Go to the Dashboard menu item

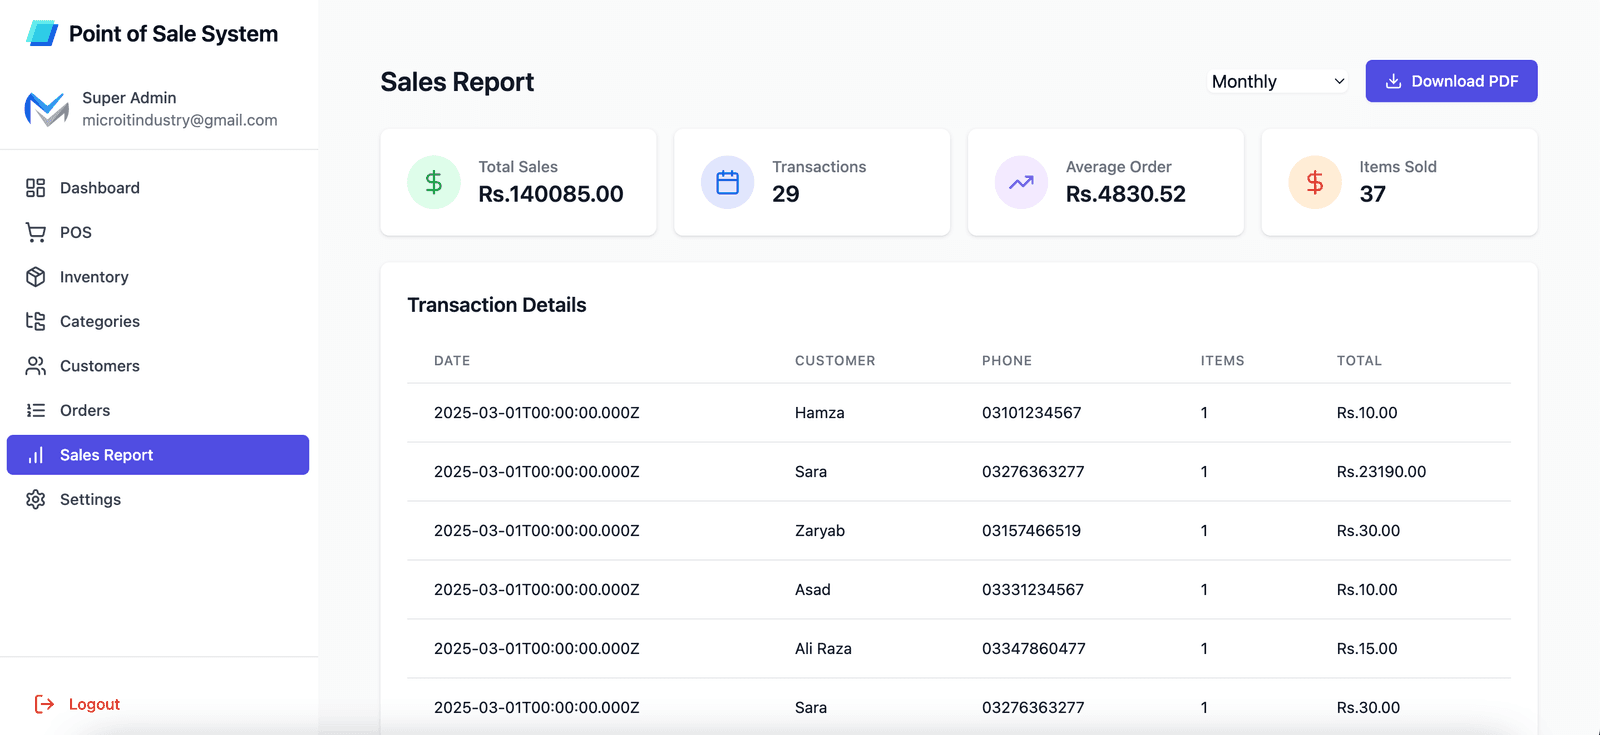point(158,188)
